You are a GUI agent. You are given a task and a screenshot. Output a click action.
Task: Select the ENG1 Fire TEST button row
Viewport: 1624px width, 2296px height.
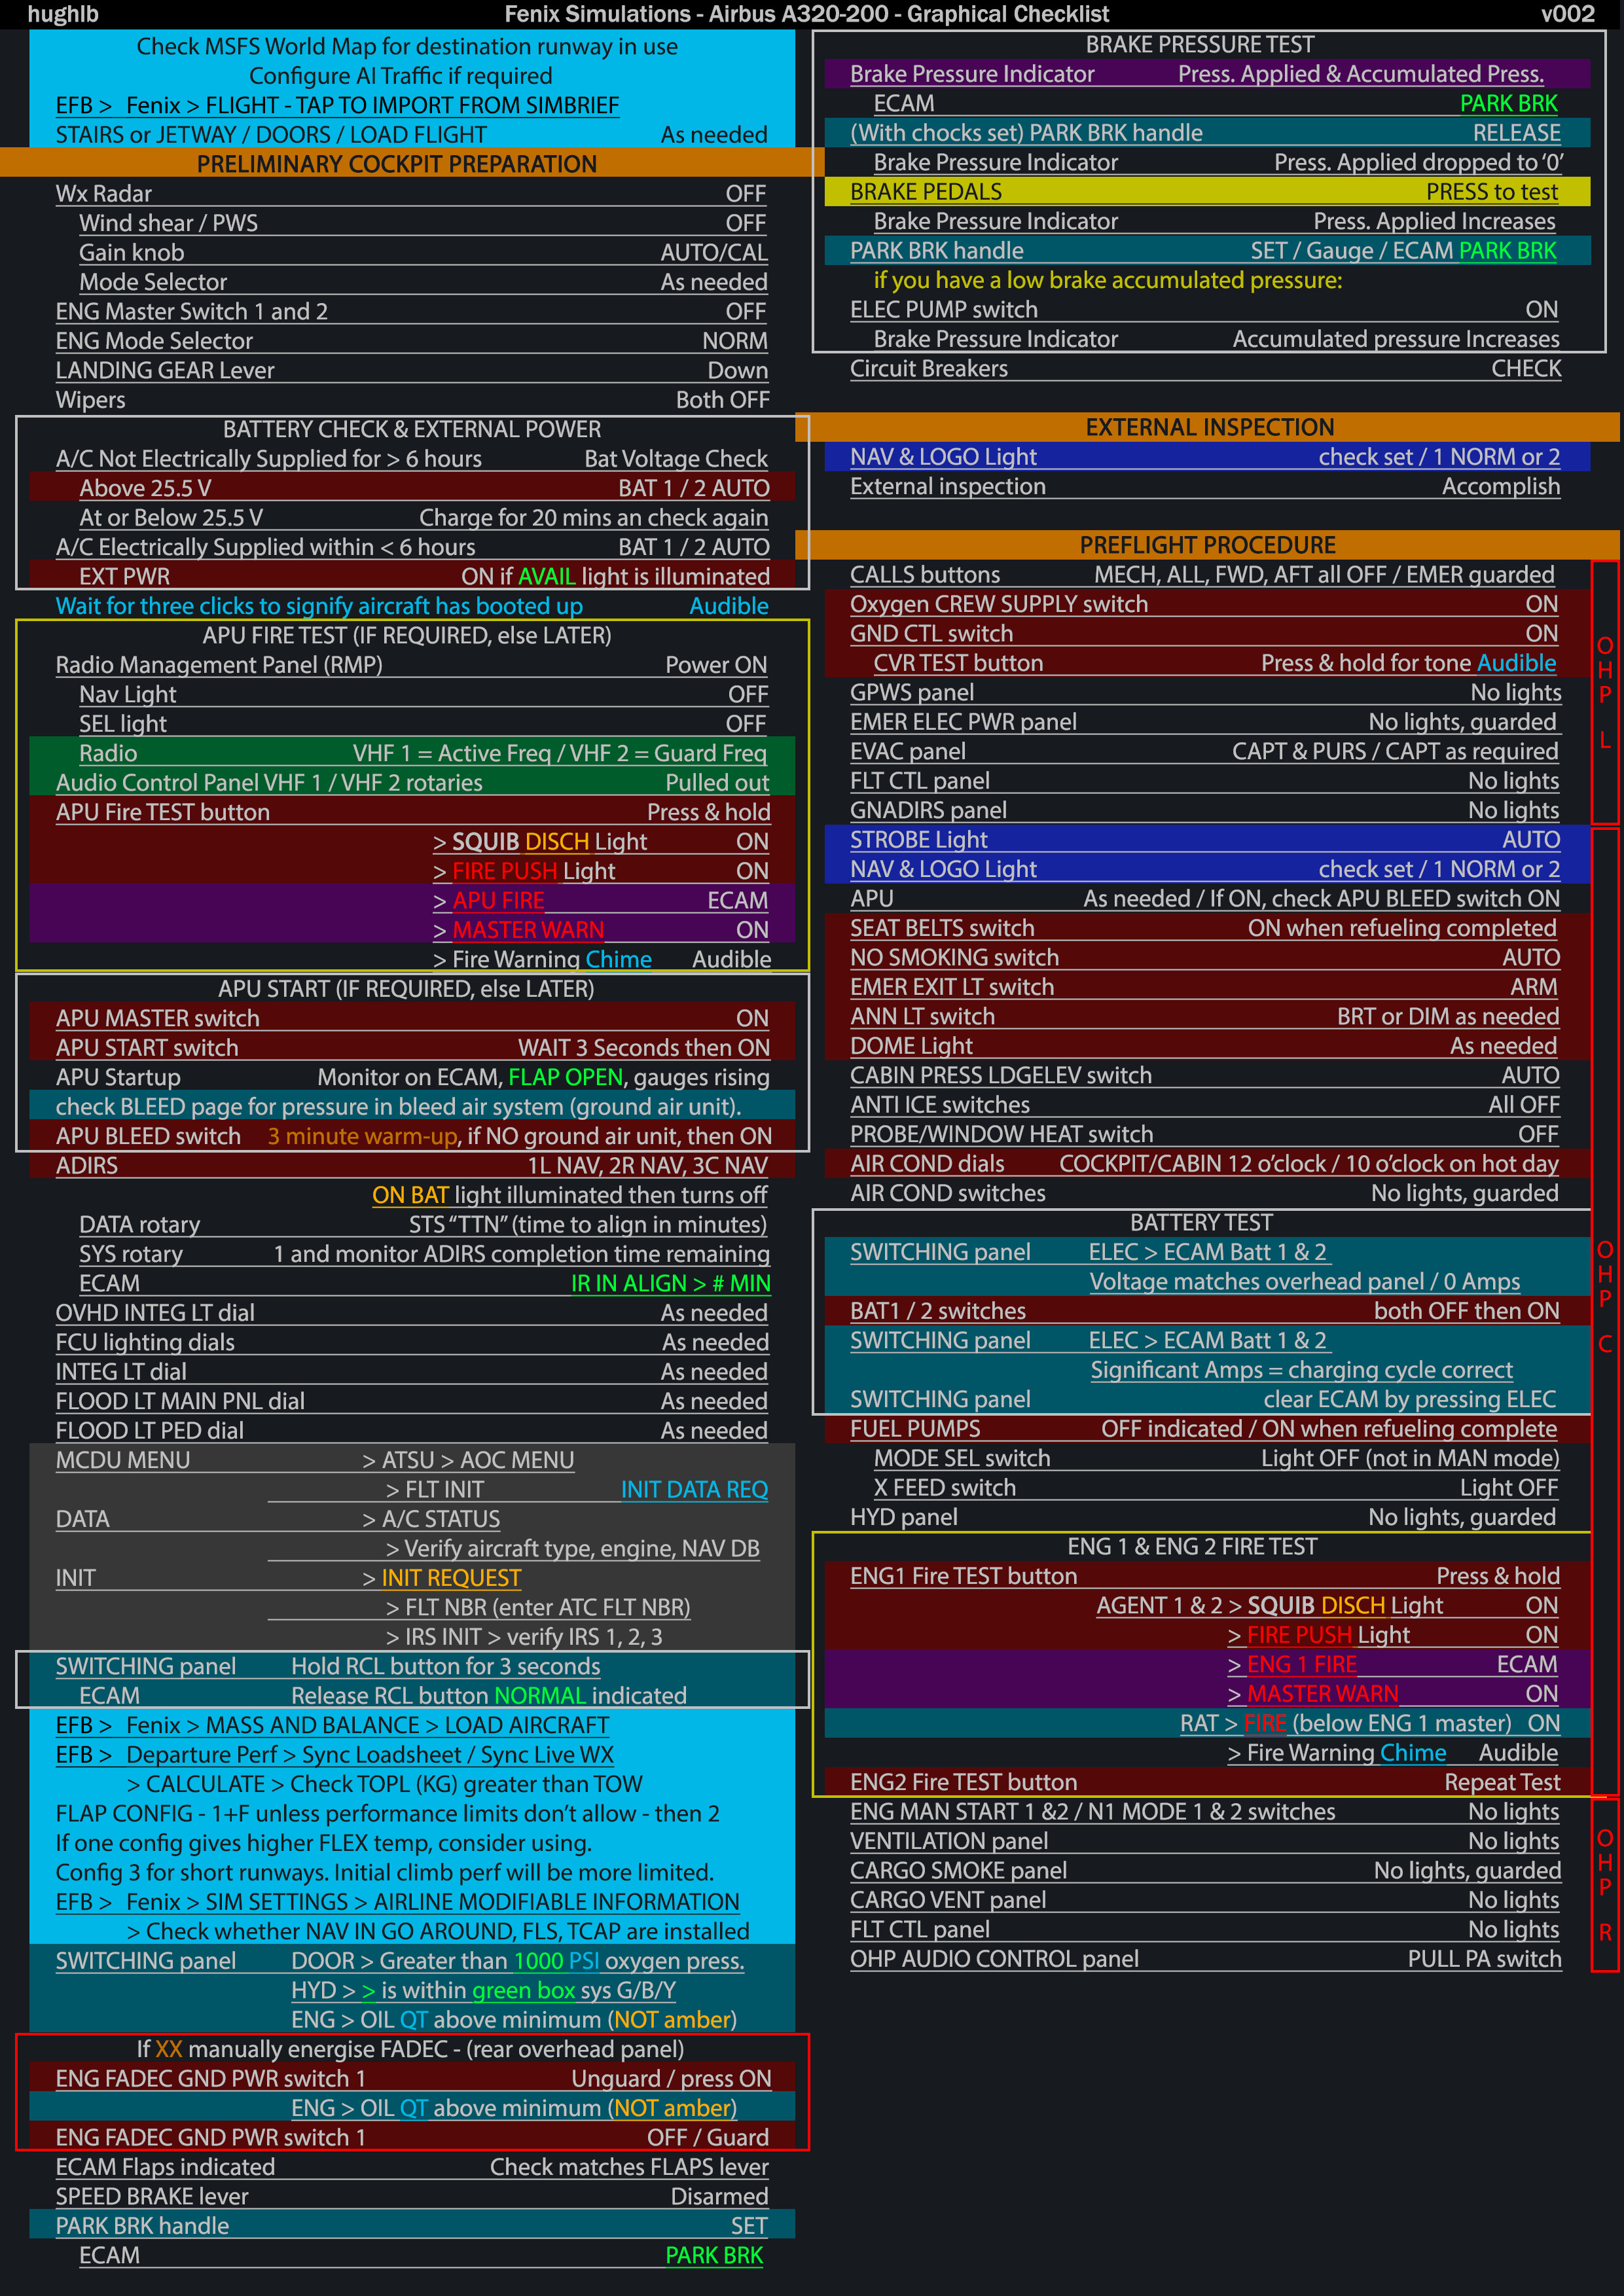pos(1207,1576)
